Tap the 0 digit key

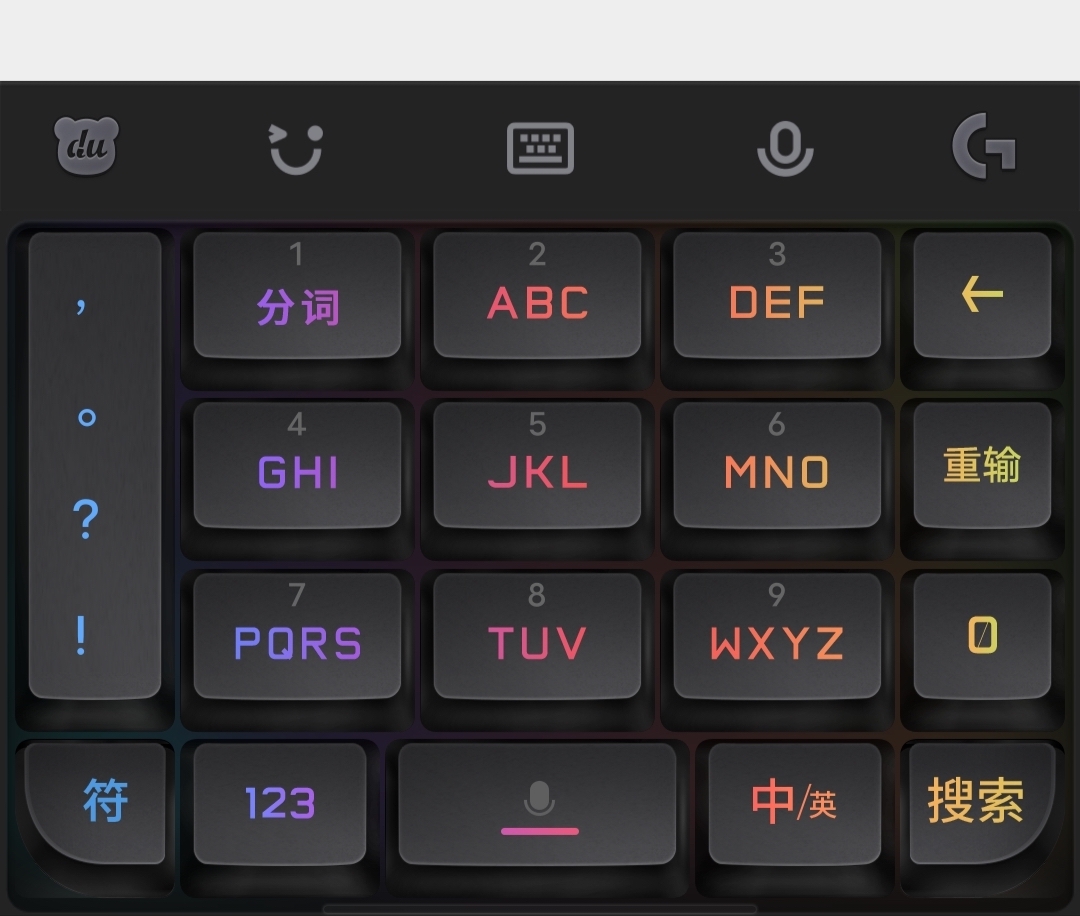click(982, 635)
